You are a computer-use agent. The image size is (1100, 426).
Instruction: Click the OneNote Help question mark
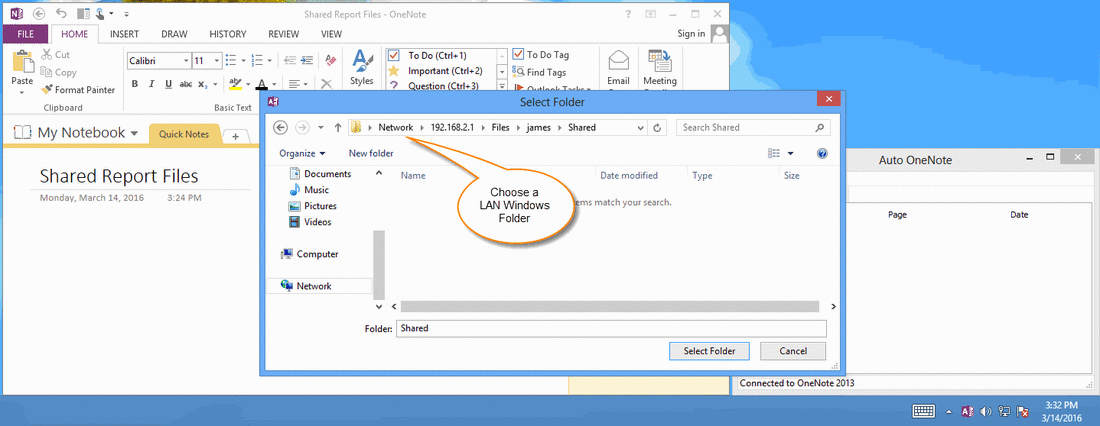[627, 13]
